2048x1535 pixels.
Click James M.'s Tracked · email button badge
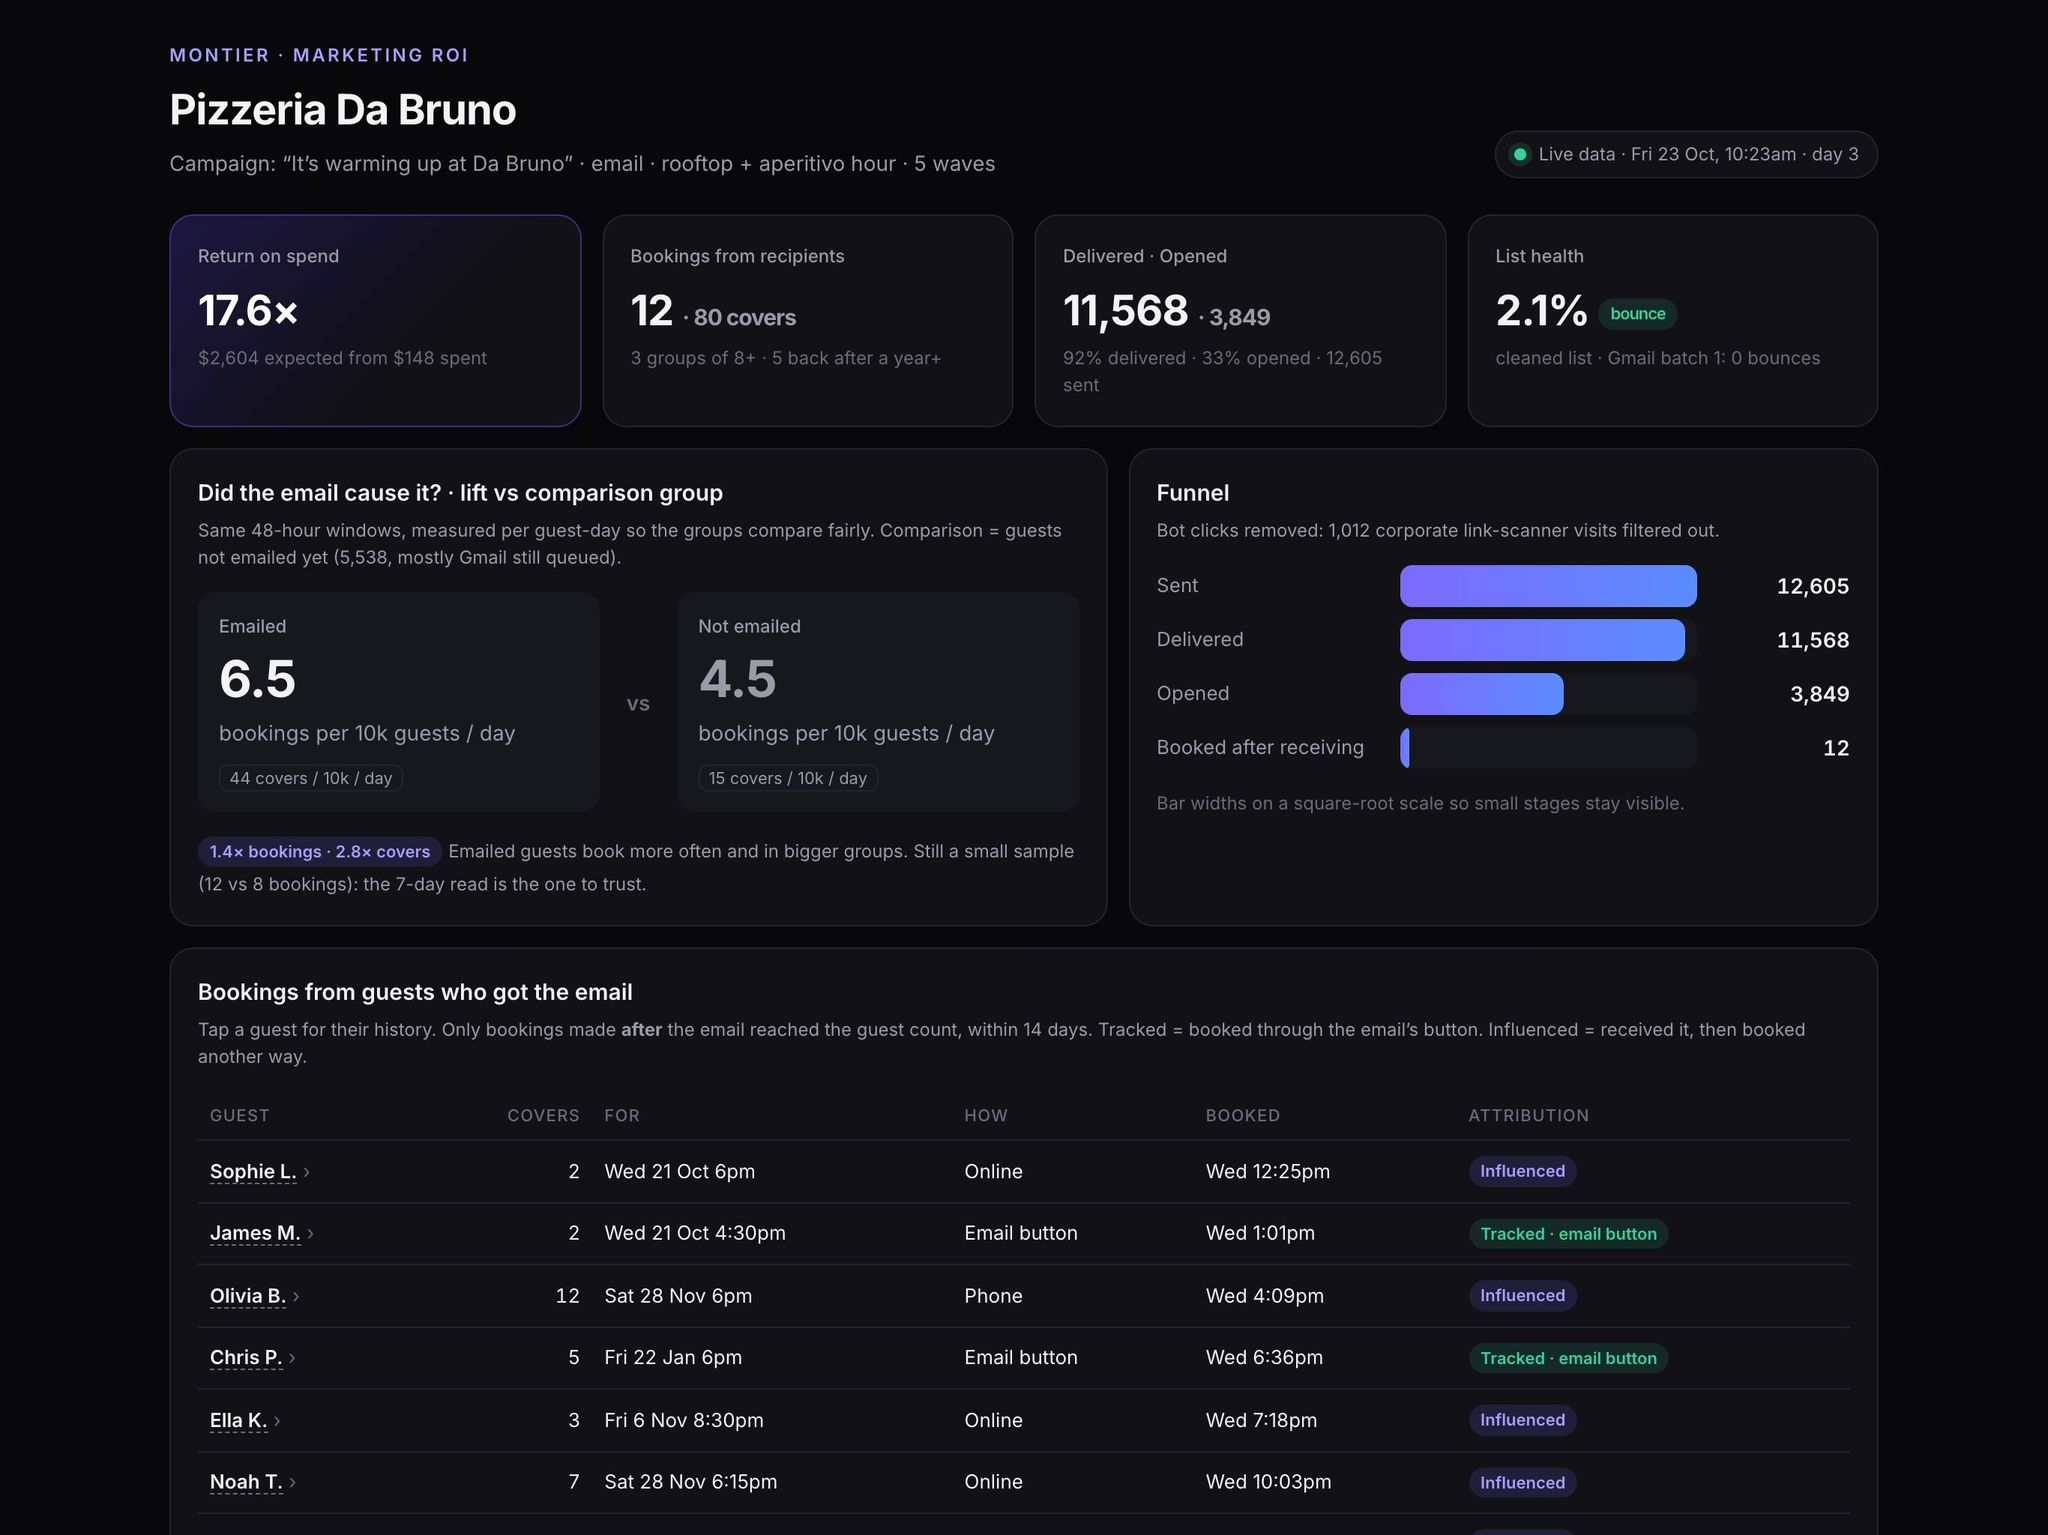(1568, 1234)
